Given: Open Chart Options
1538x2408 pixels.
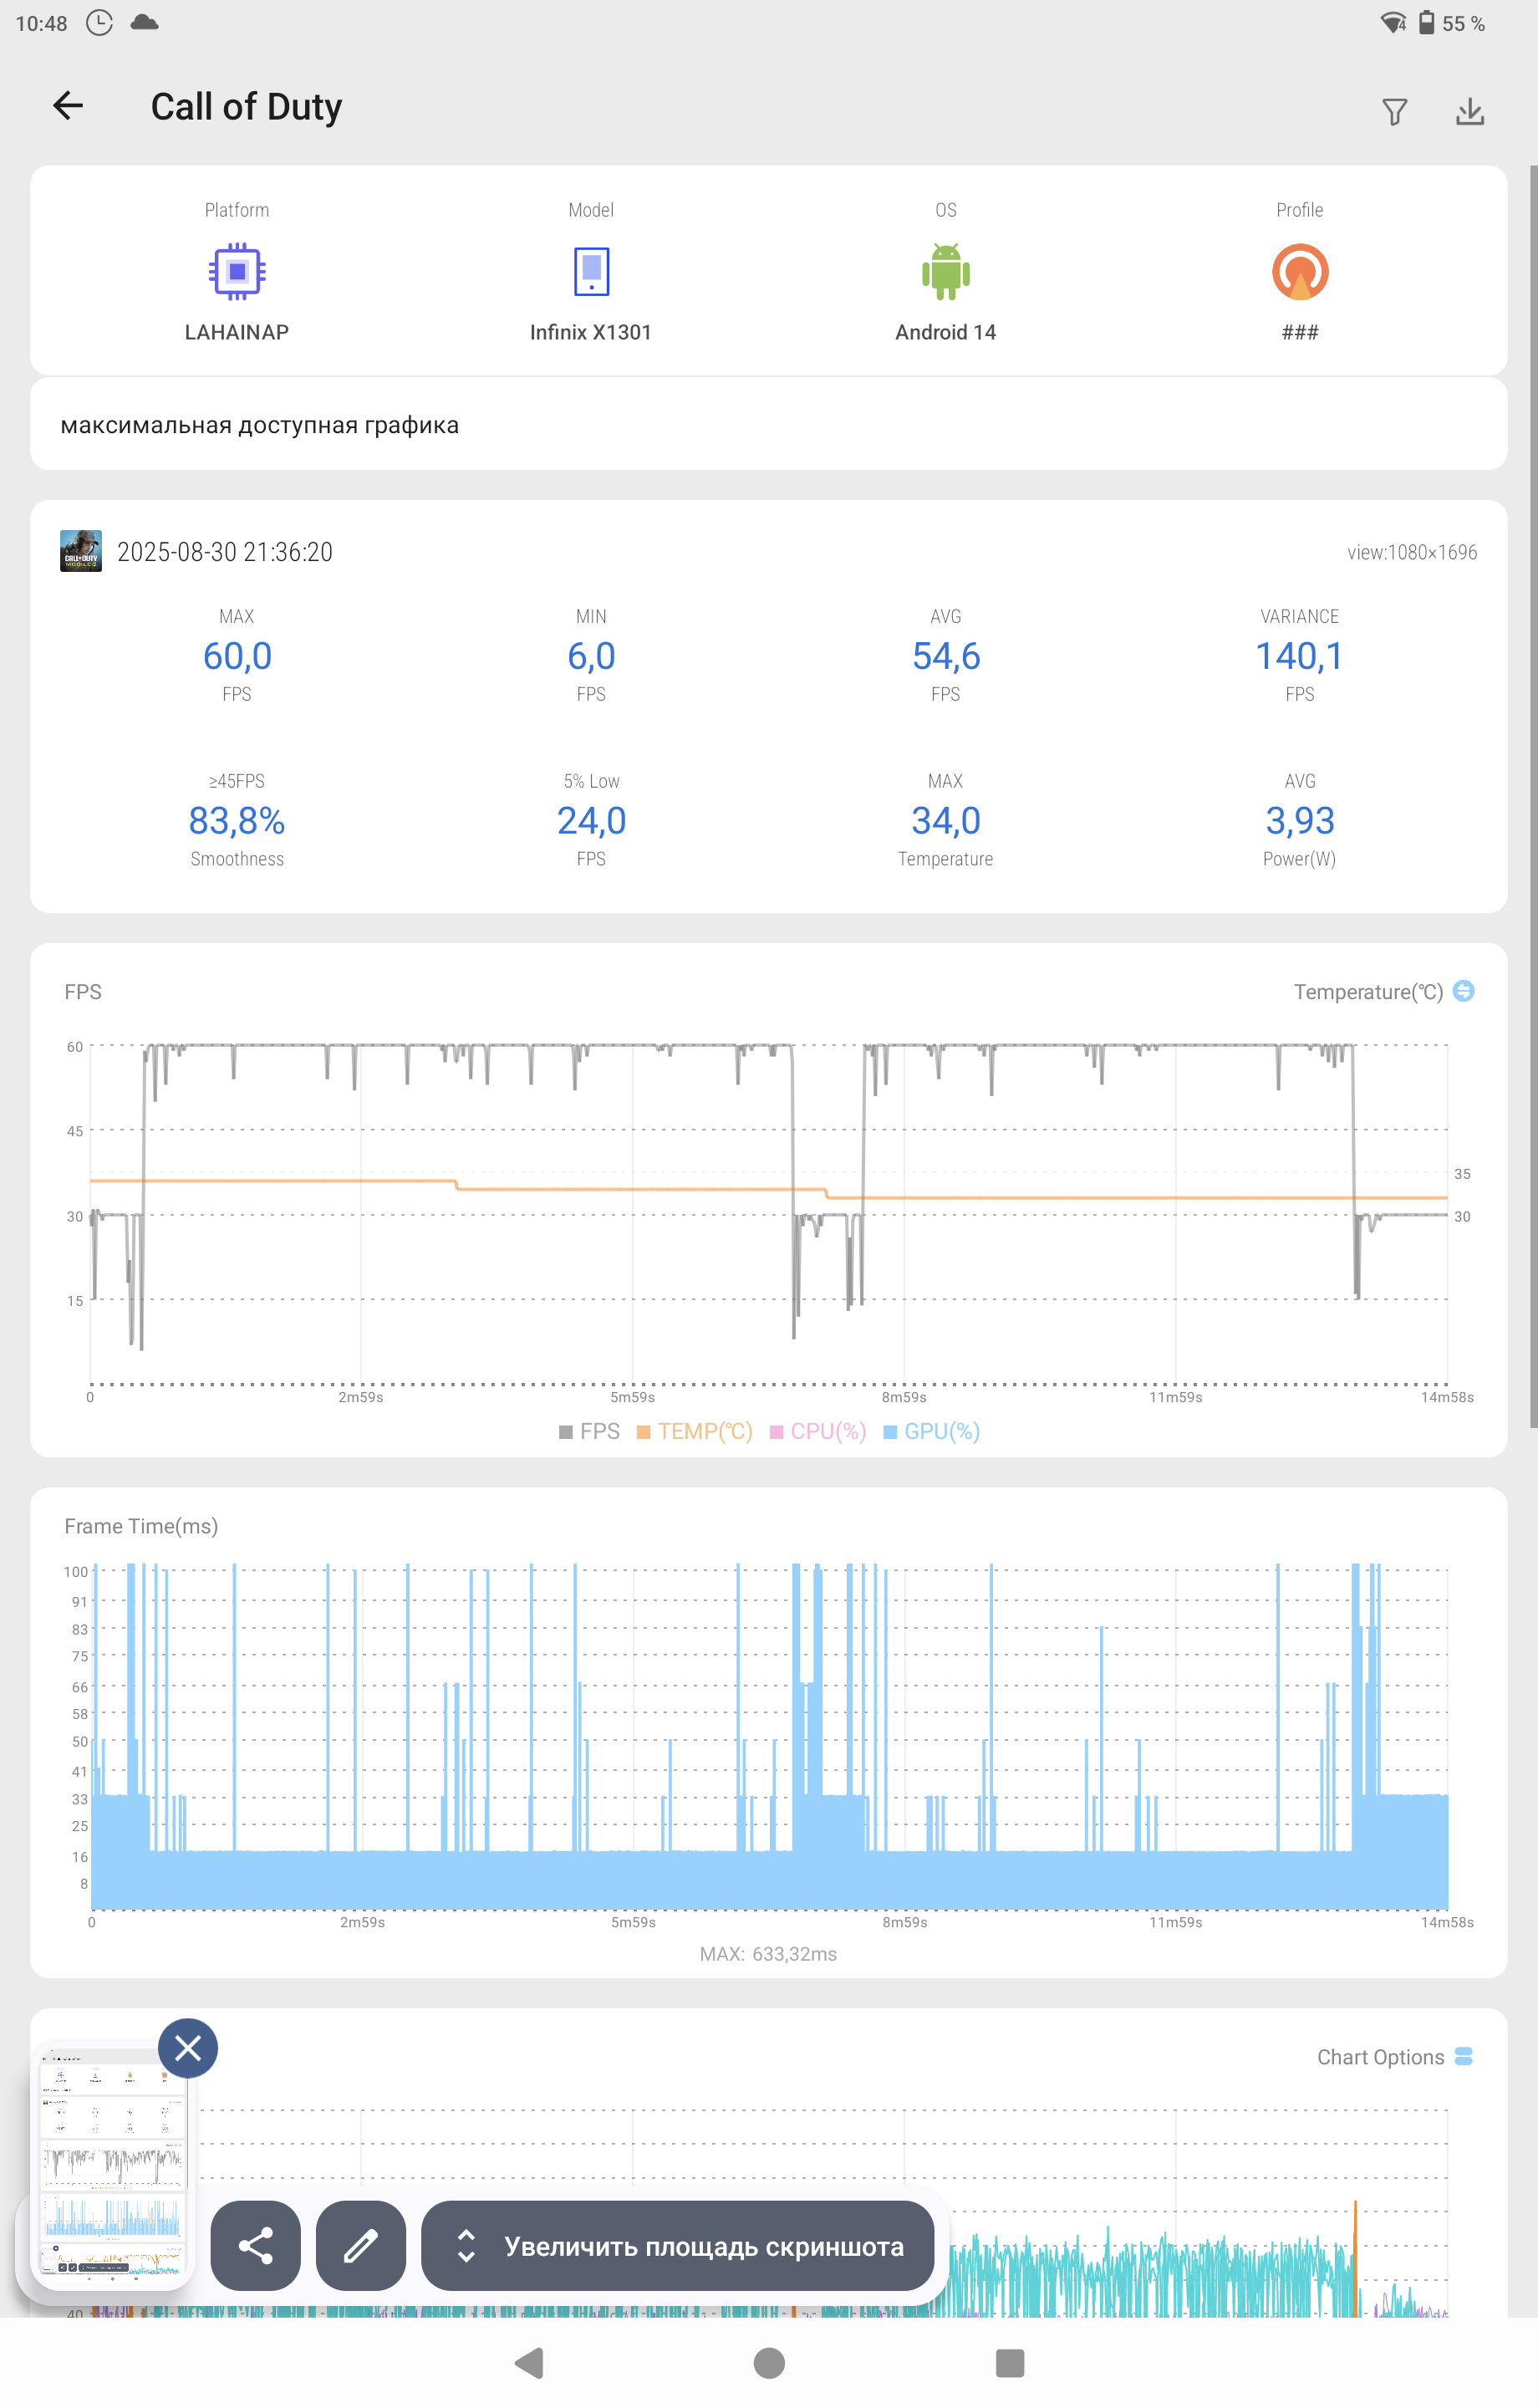Looking at the screenshot, I should [x=1394, y=2057].
